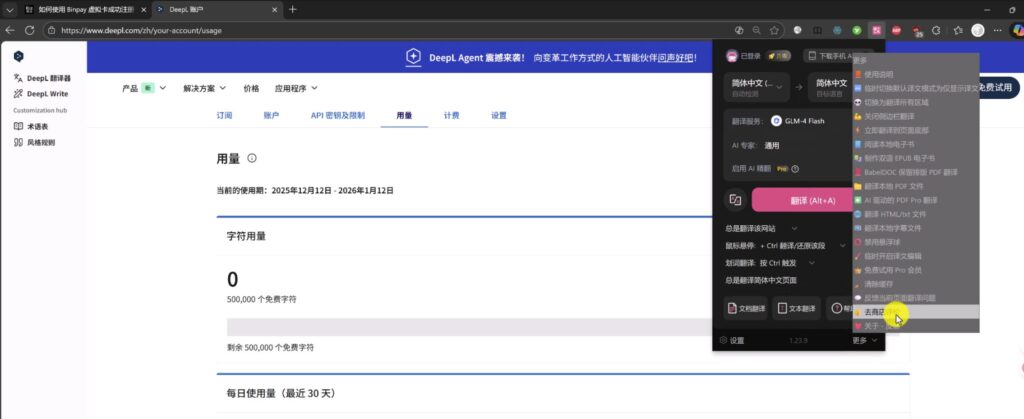Close the DeepL 账户 browser tab
This screenshot has width=1024, height=419.
pyautogui.click(x=275, y=10)
